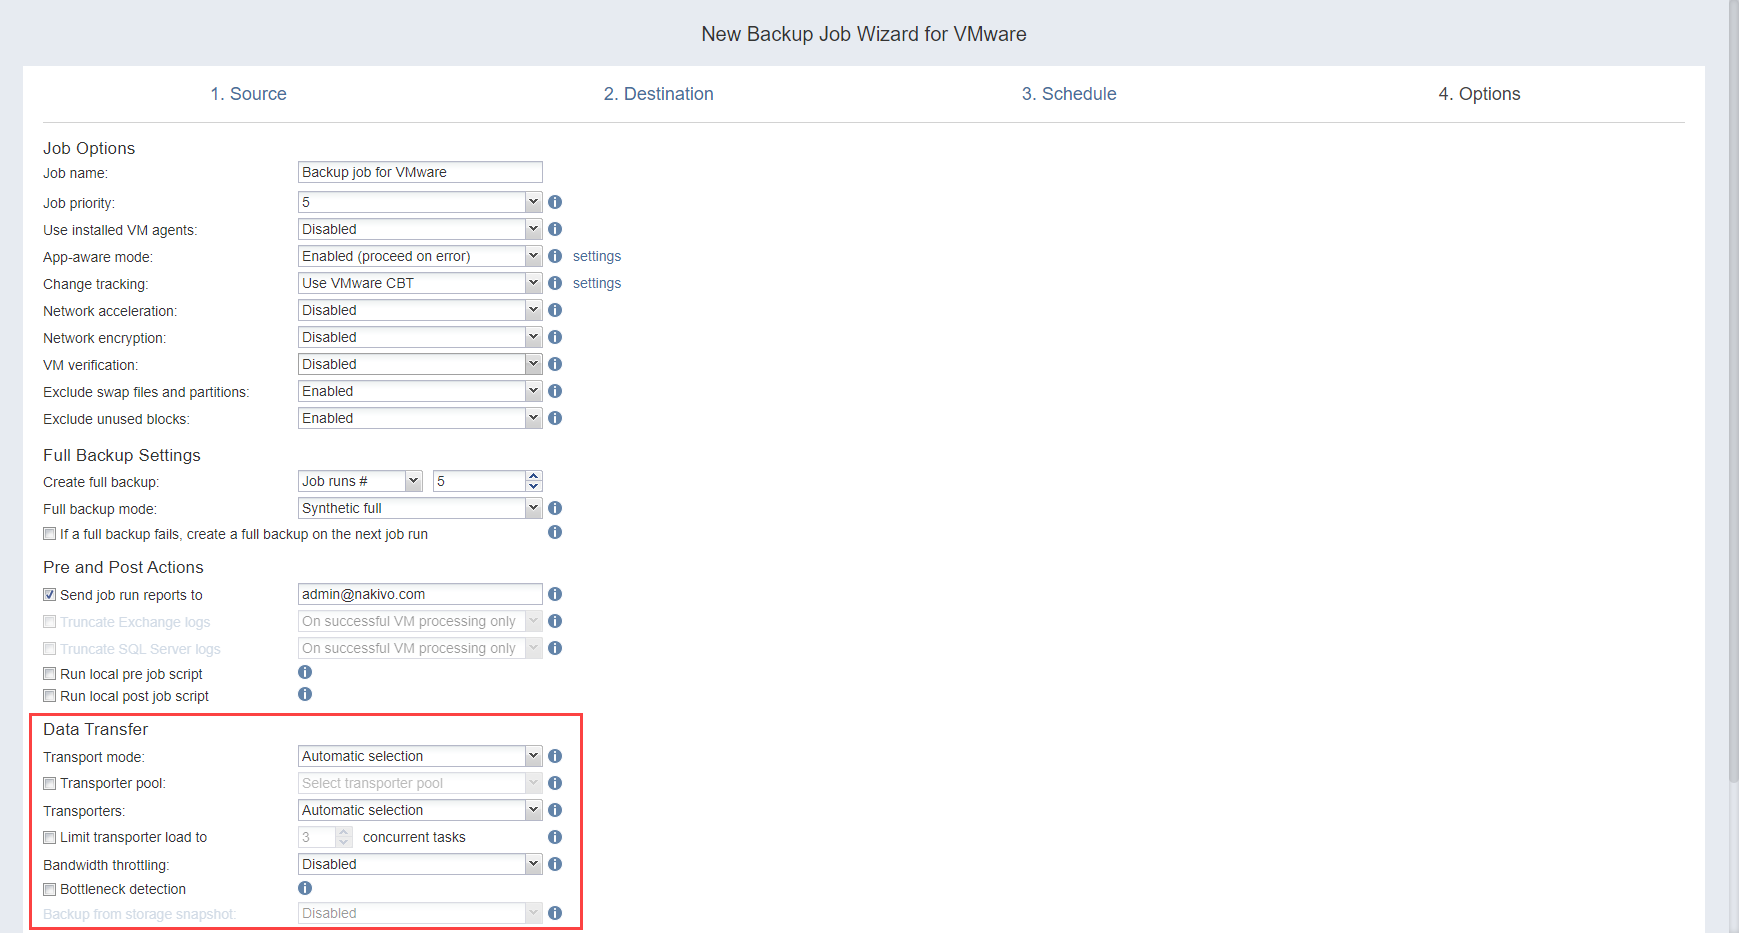Enable Run local post job script
Screen dimensions: 1739x933
pyautogui.click(x=49, y=696)
